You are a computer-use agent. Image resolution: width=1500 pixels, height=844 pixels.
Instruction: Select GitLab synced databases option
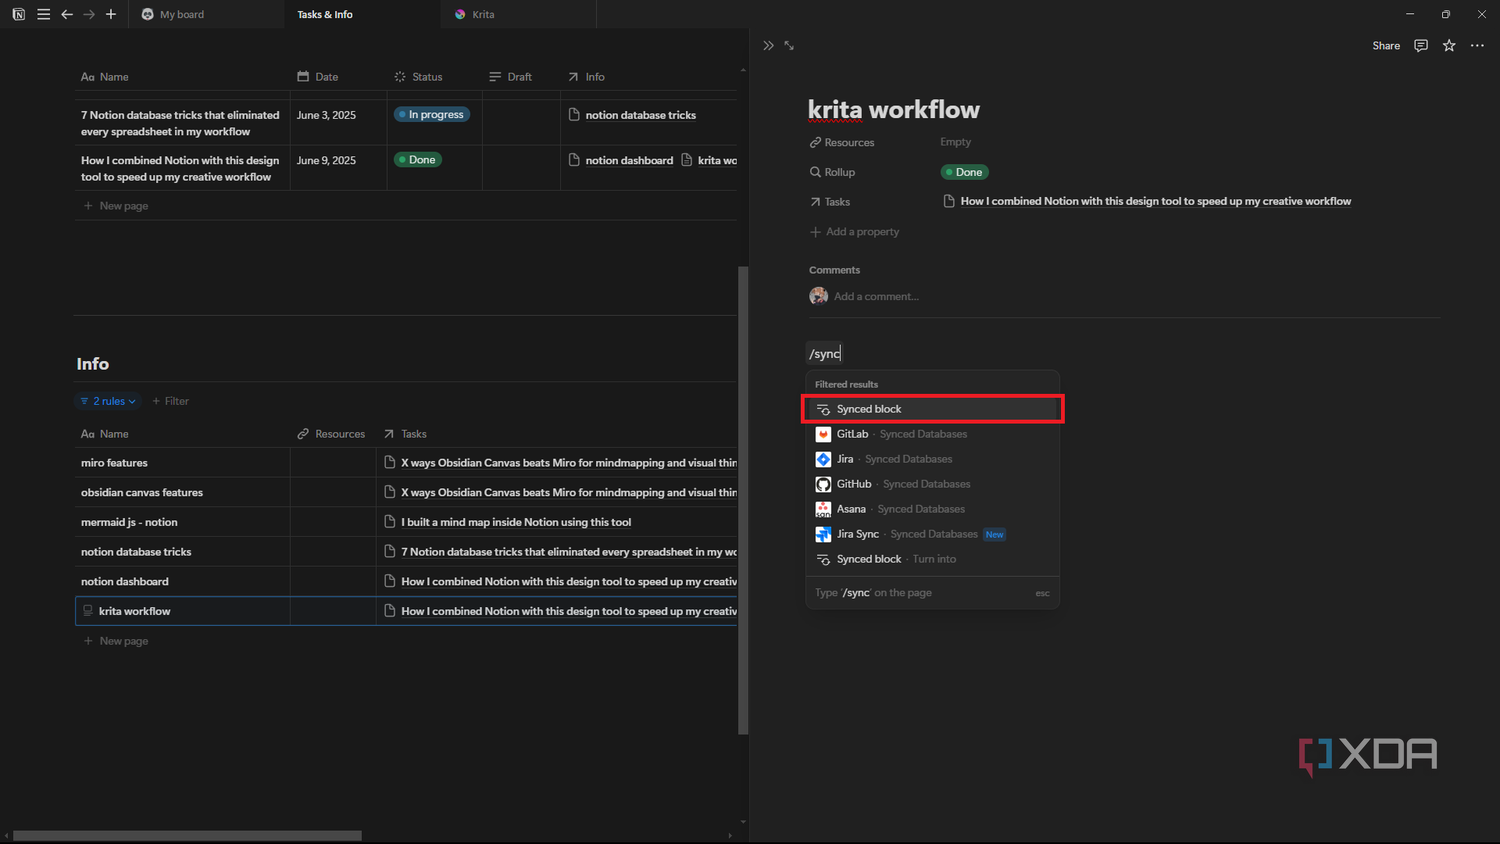pos(932,434)
